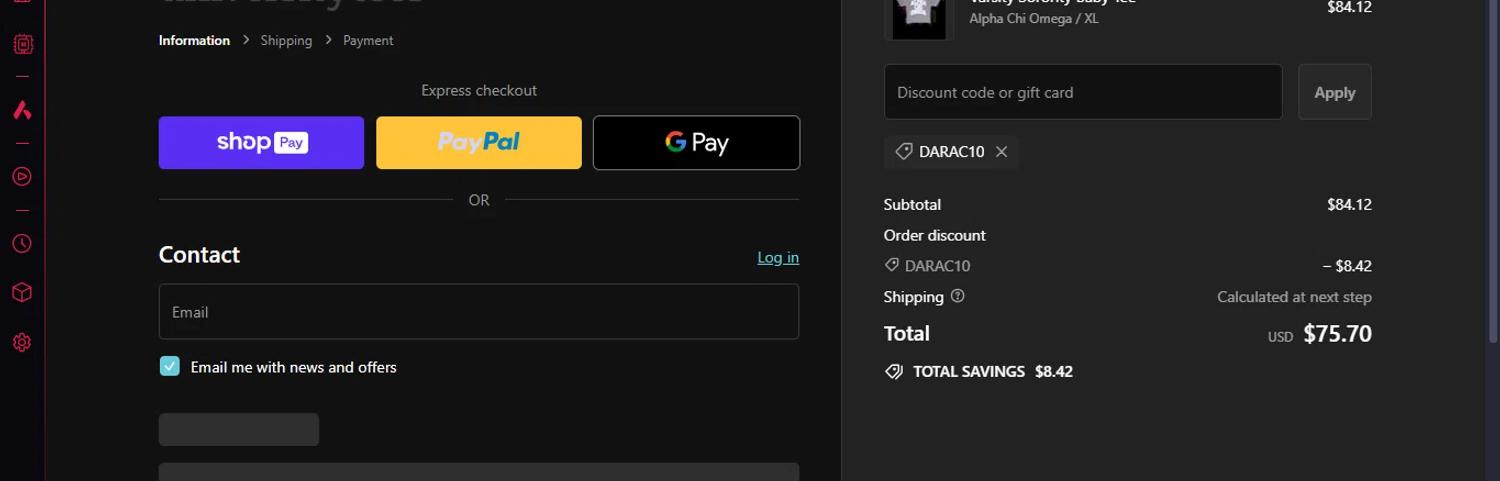Open the player icon in sidebar
1500x481 pixels.
(22, 177)
